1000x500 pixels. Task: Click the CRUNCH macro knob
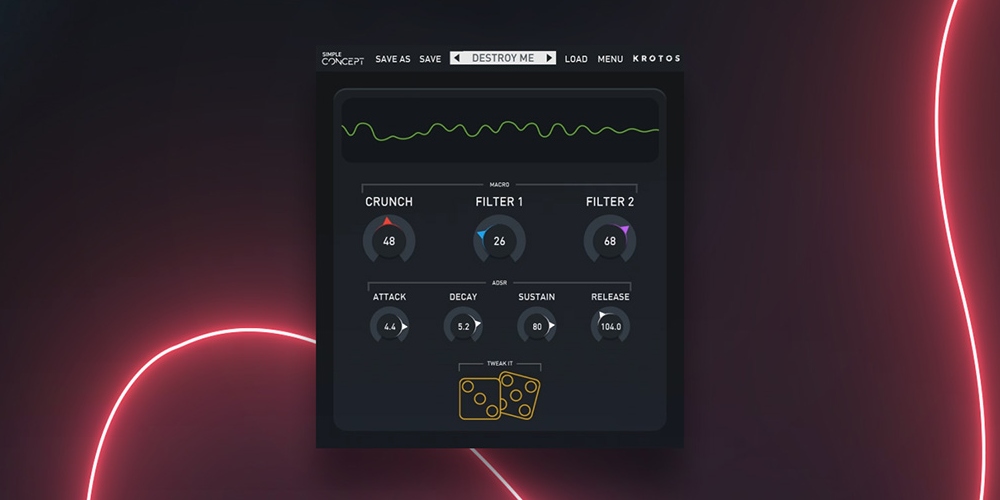389,241
